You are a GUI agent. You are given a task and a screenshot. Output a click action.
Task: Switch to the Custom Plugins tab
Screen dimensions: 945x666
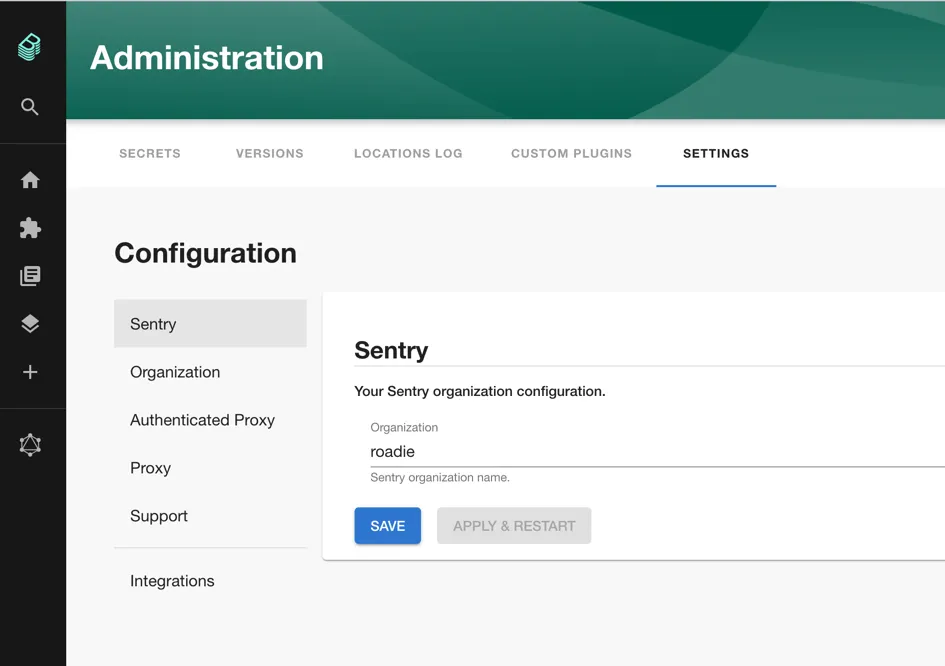571,153
